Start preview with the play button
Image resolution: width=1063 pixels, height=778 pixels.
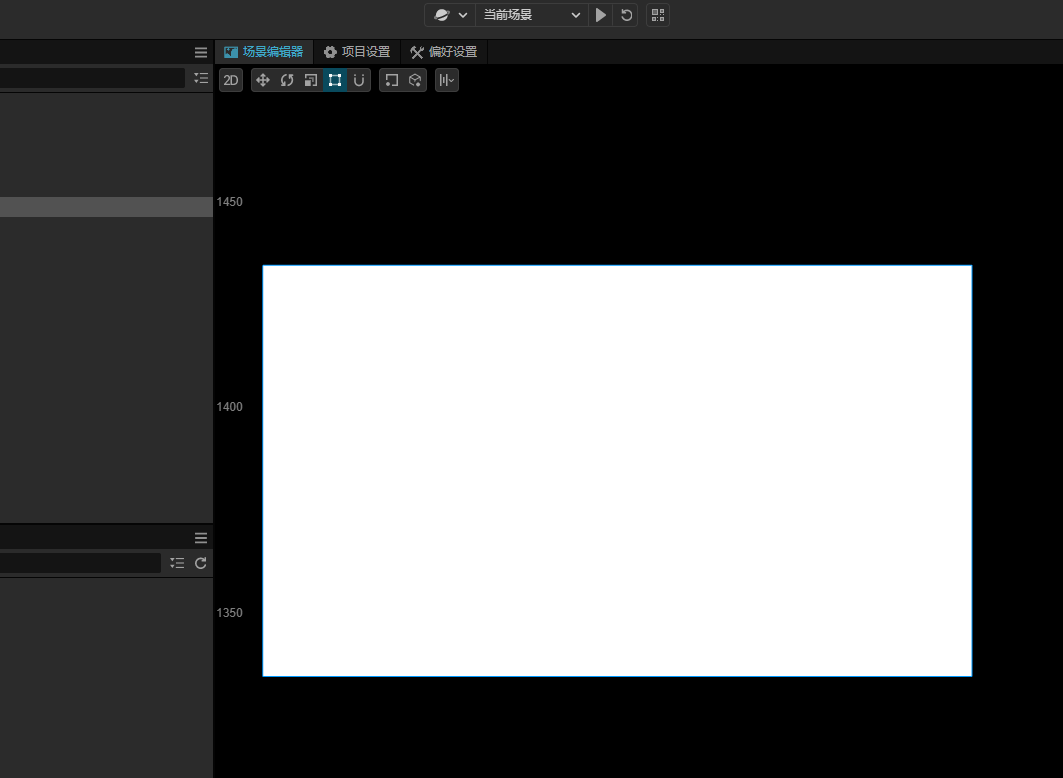click(601, 15)
